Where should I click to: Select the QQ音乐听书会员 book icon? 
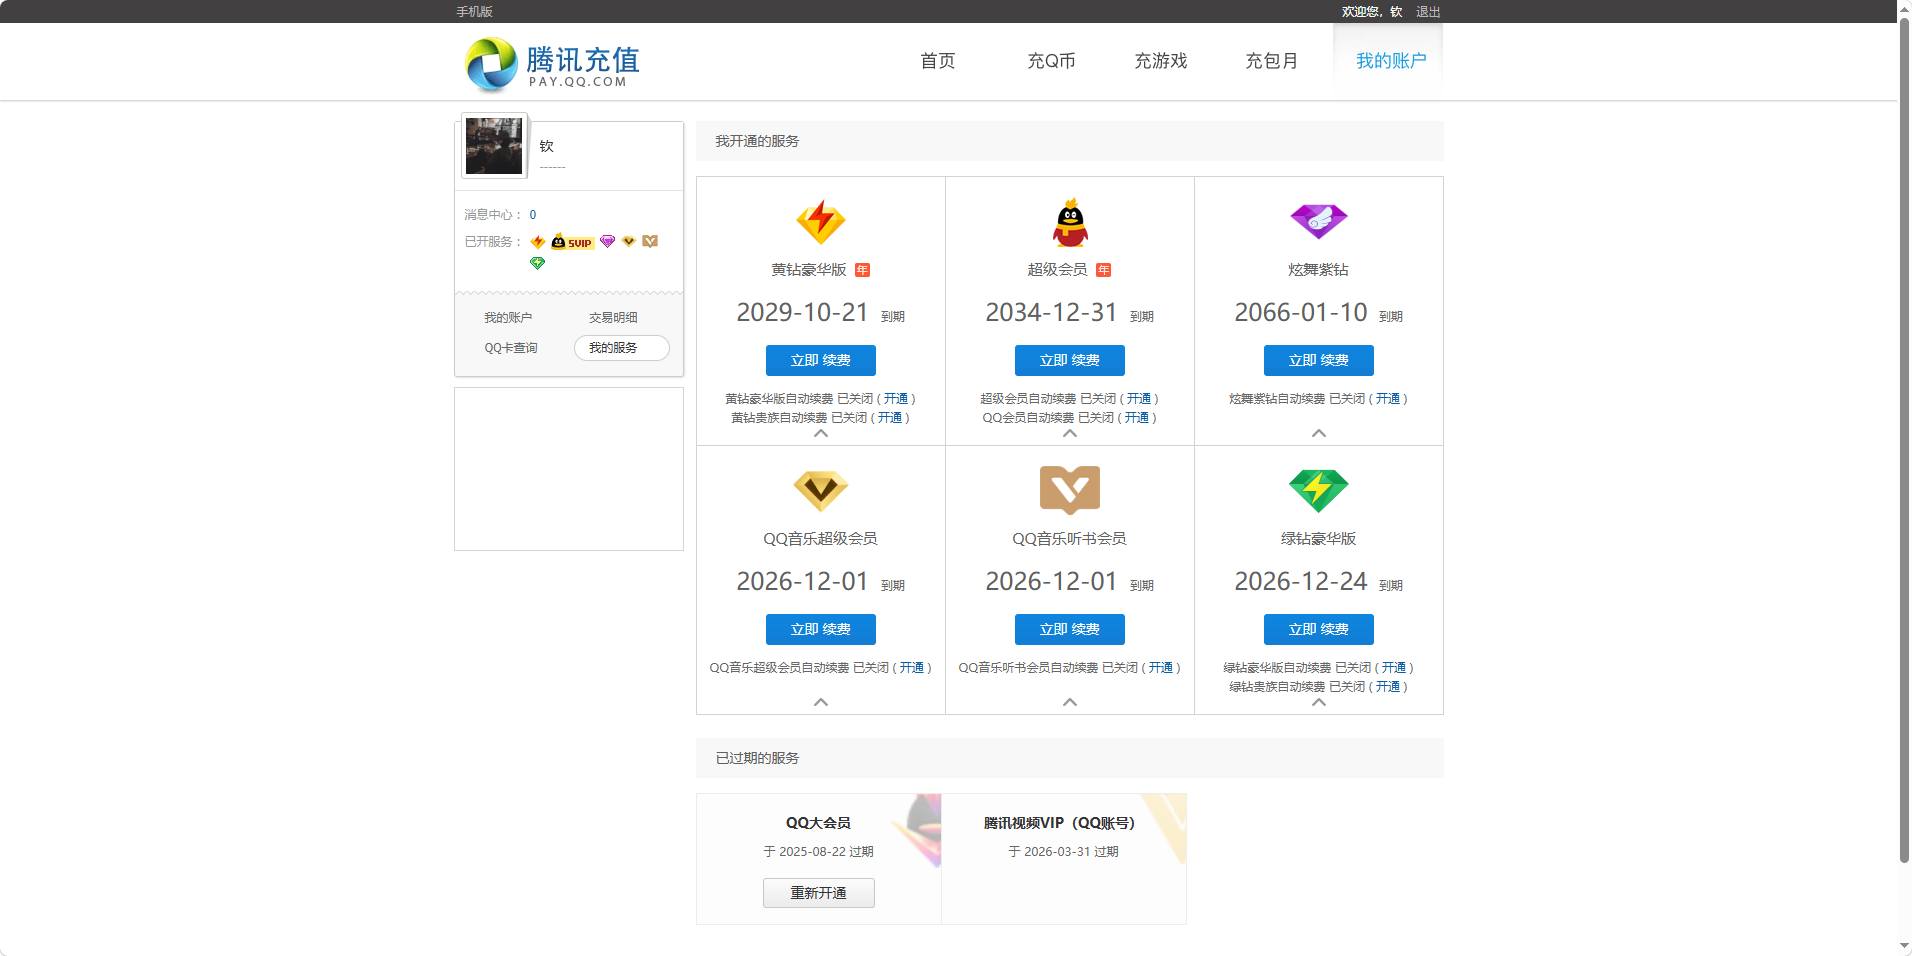click(x=1069, y=490)
